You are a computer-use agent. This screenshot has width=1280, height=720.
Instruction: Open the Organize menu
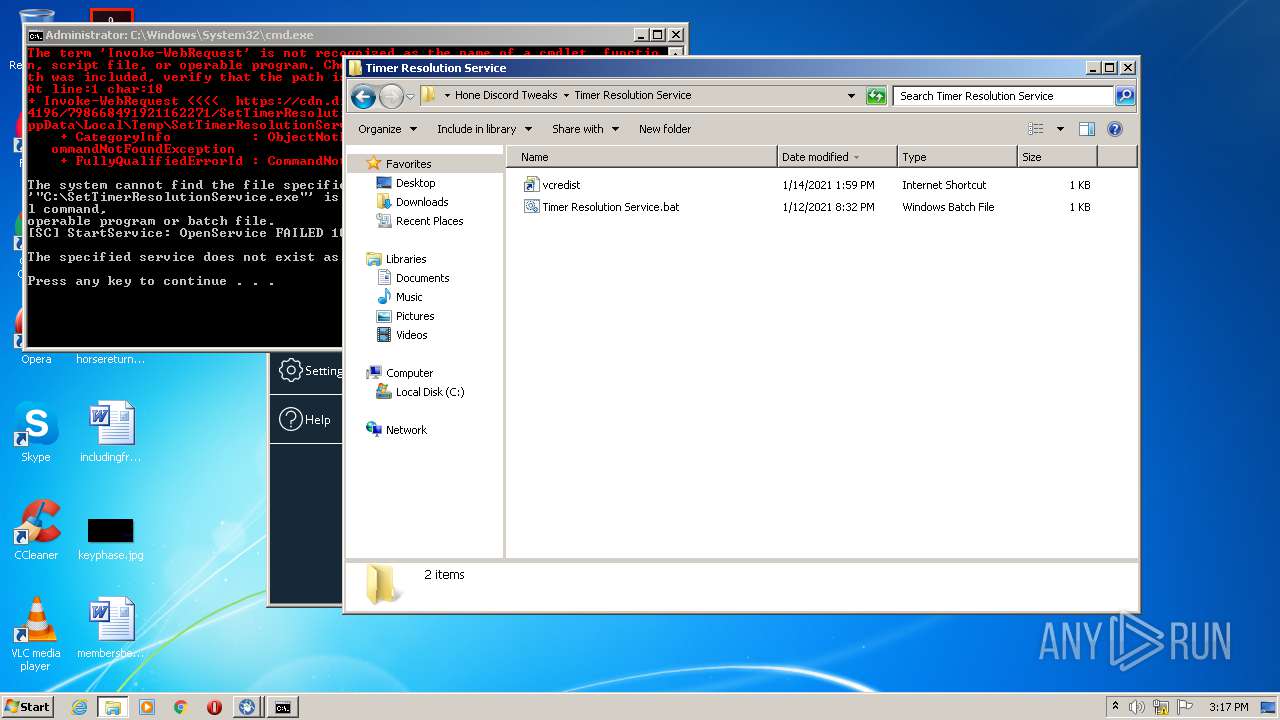(386, 129)
